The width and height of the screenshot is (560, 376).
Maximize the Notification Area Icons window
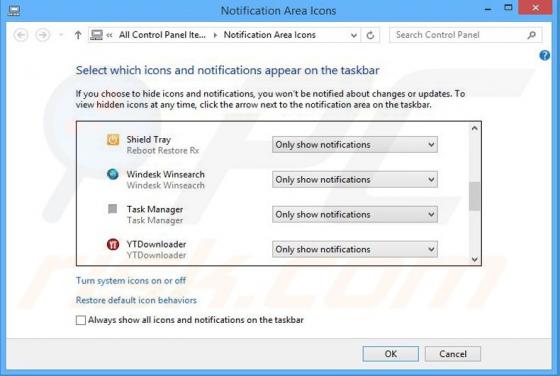(x=508, y=8)
